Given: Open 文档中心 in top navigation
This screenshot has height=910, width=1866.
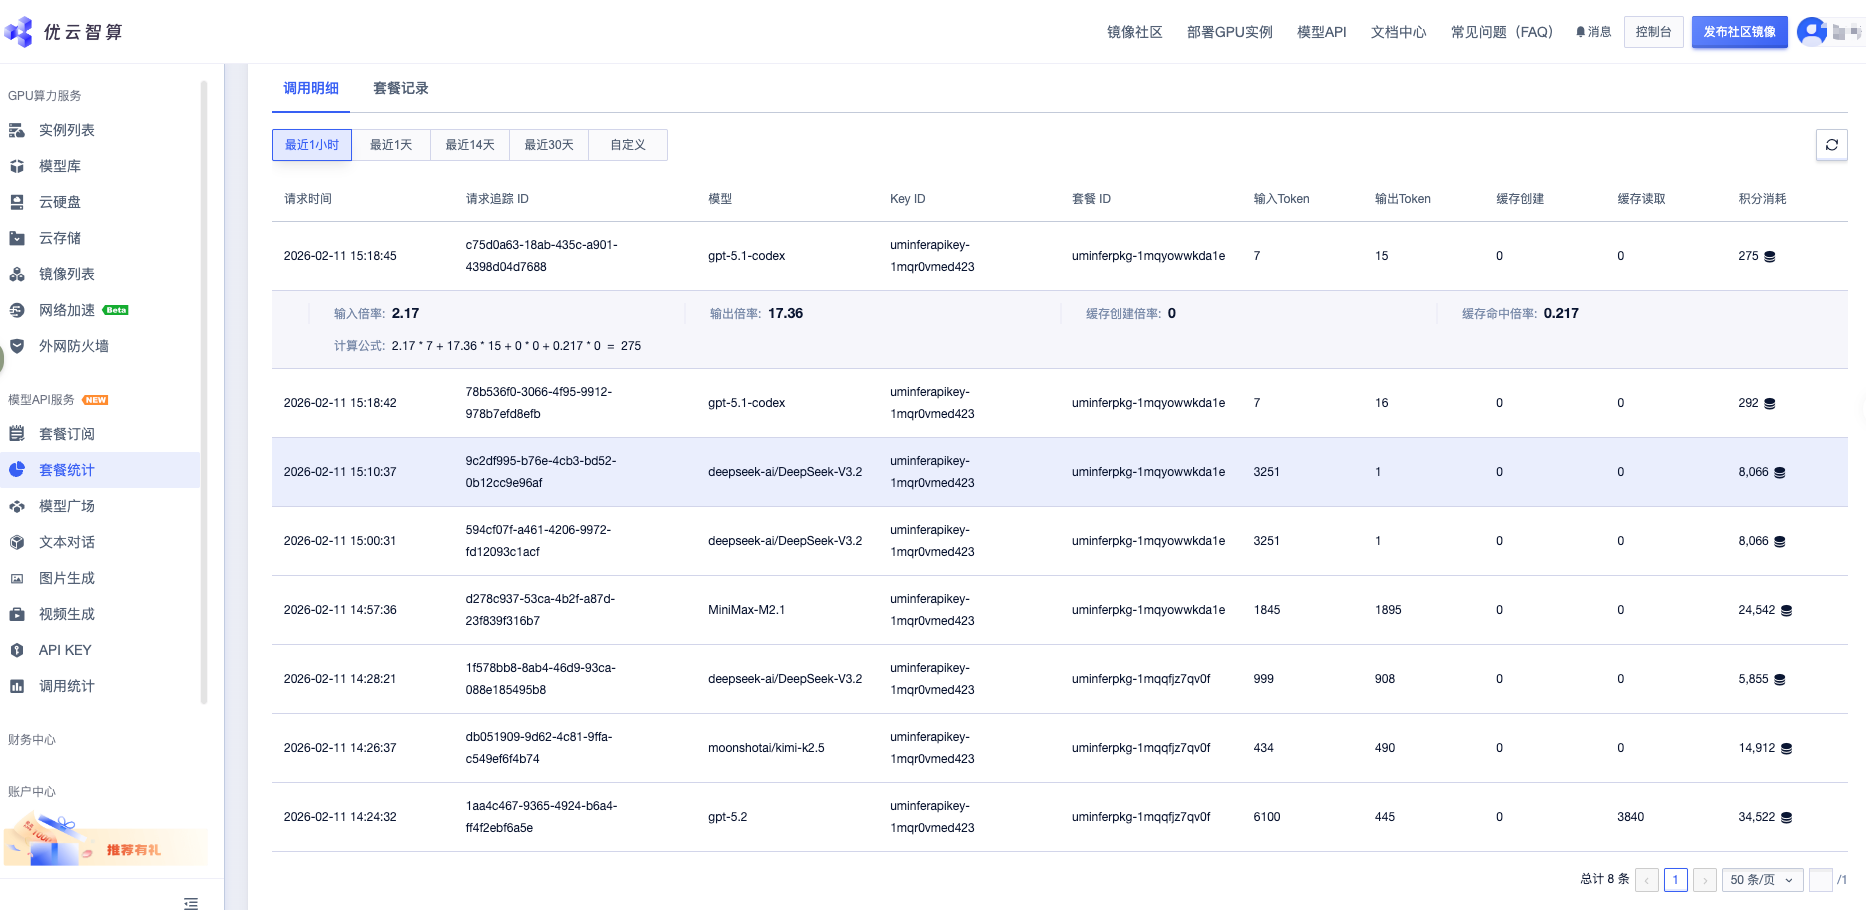Looking at the screenshot, I should 1398,32.
